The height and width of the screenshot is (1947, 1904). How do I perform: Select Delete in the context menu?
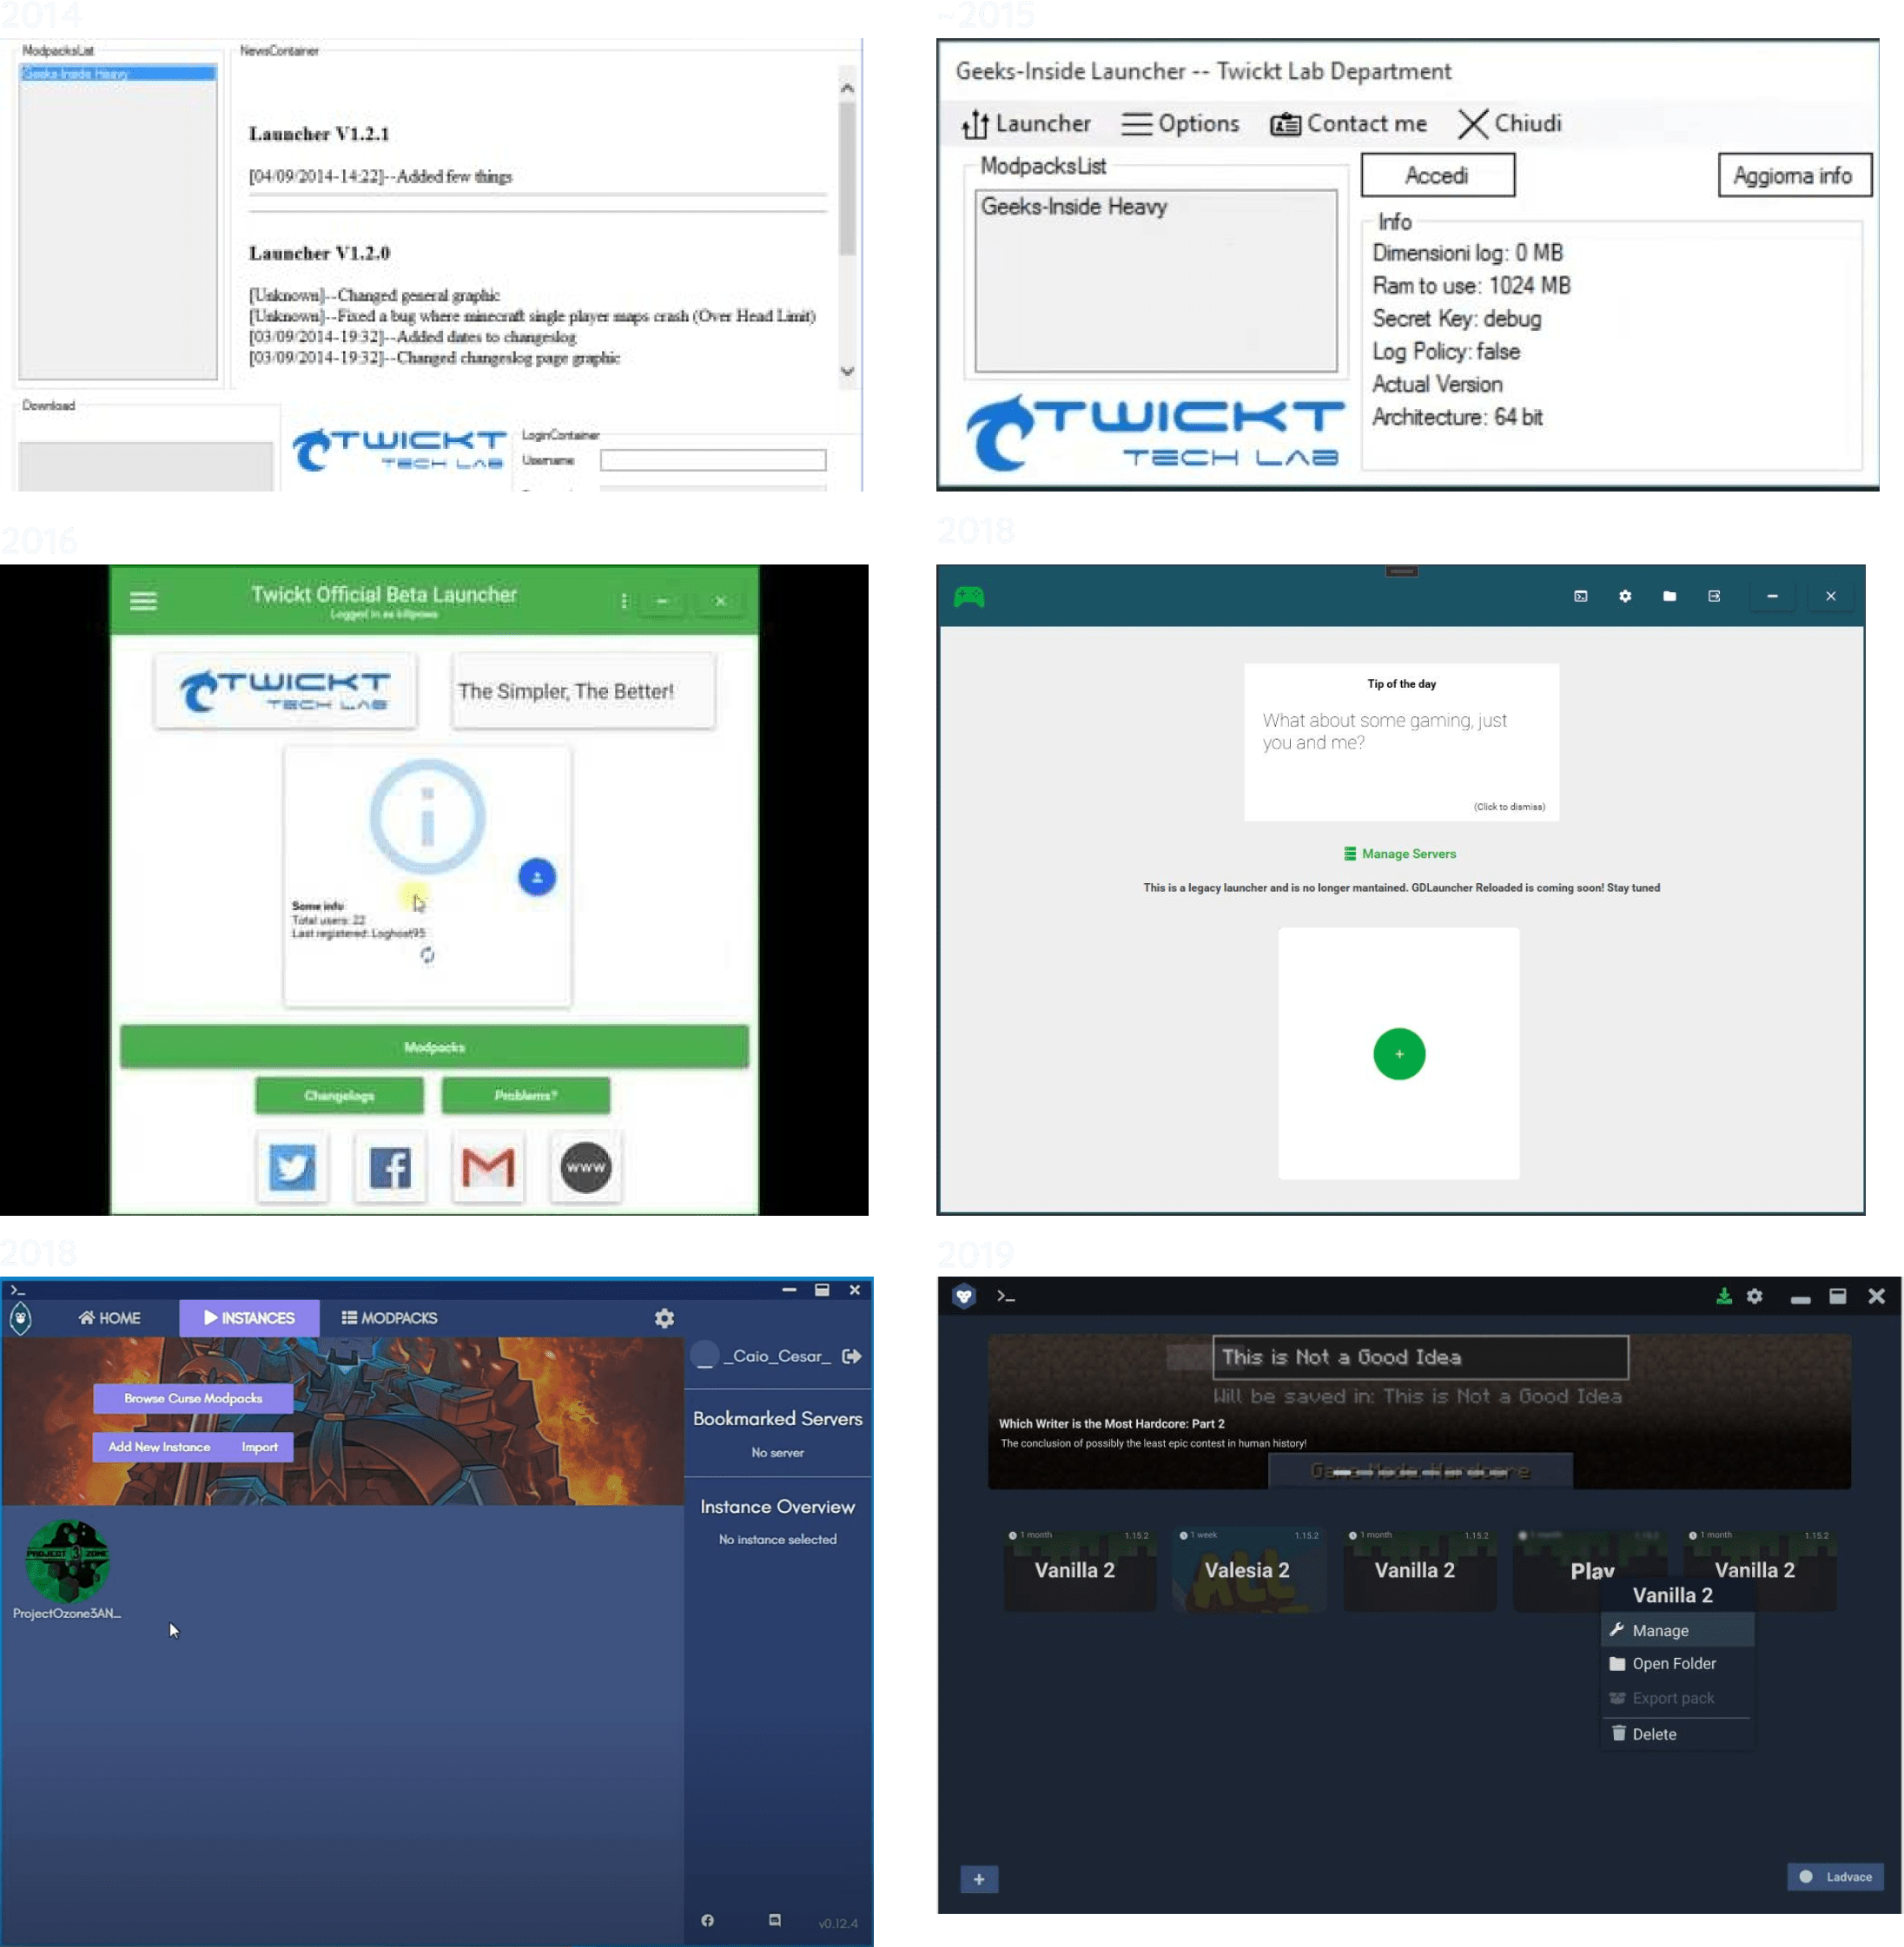[x=1678, y=1734]
